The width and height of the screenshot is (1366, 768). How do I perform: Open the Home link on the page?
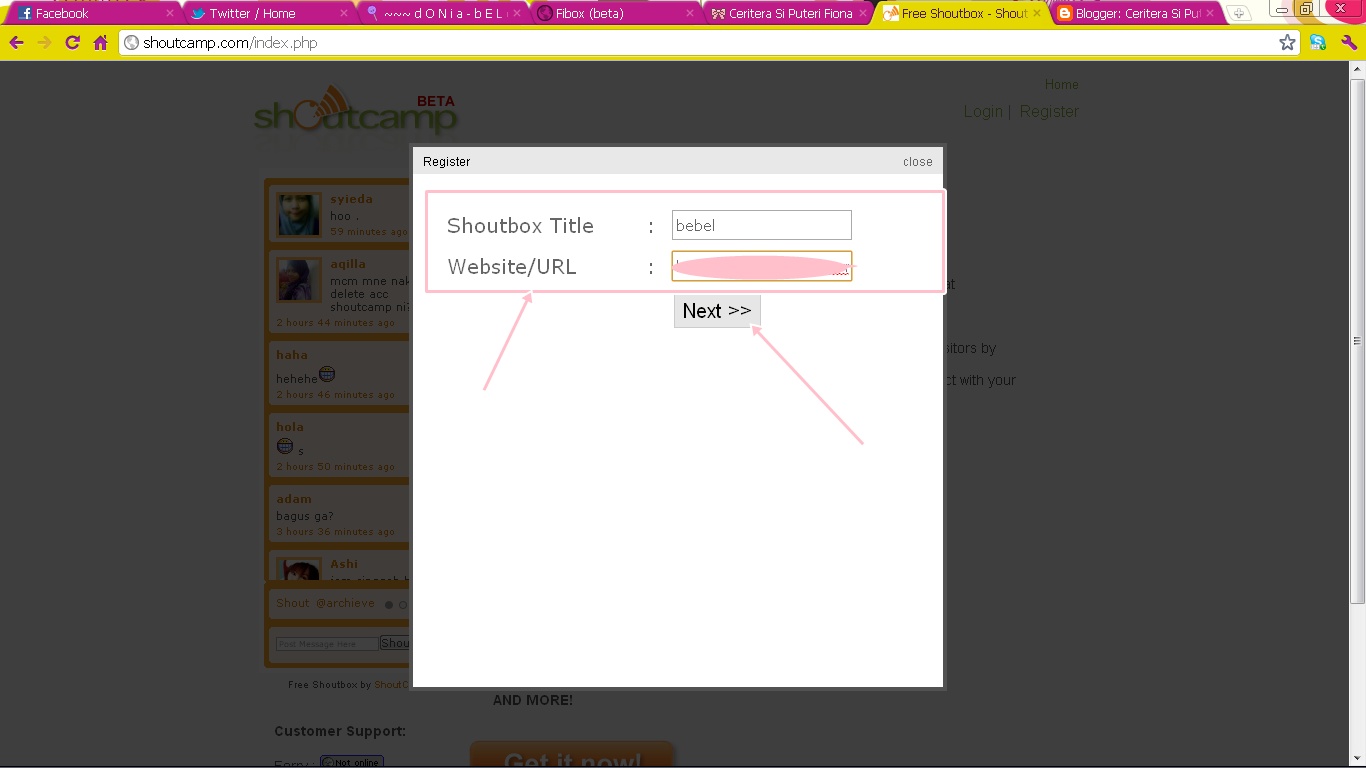pos(1062,85)
